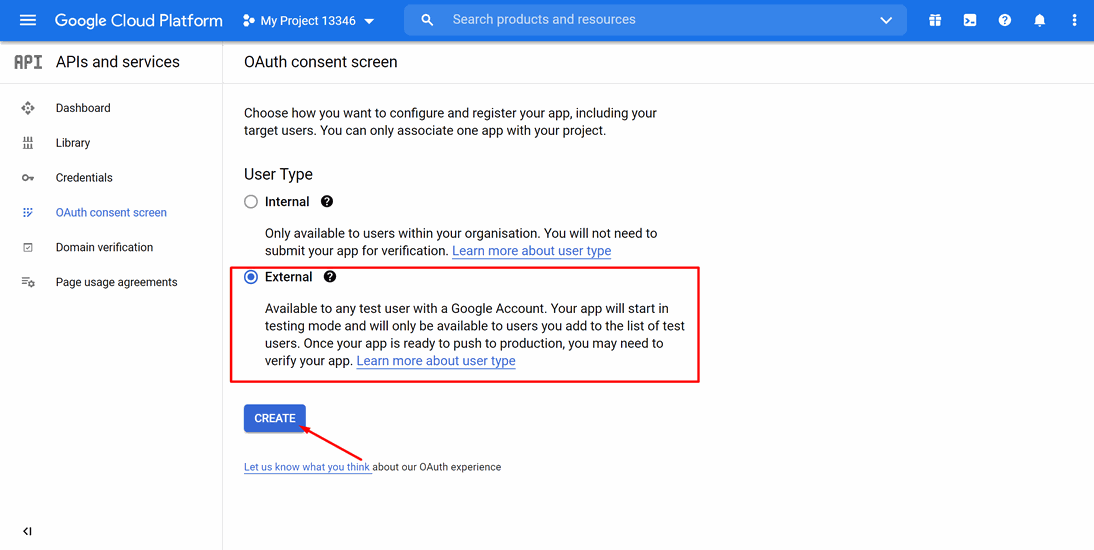Click the OAuth consent screen page title
The width and height of the screenshot is (1094, 550).
tap(321, 62)
